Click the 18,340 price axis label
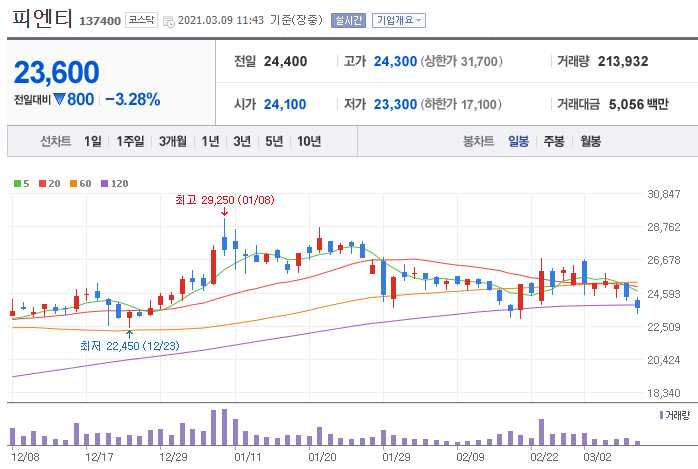This screenshot has height=469, width=698. pyautogui.click(x=664, y=393)
